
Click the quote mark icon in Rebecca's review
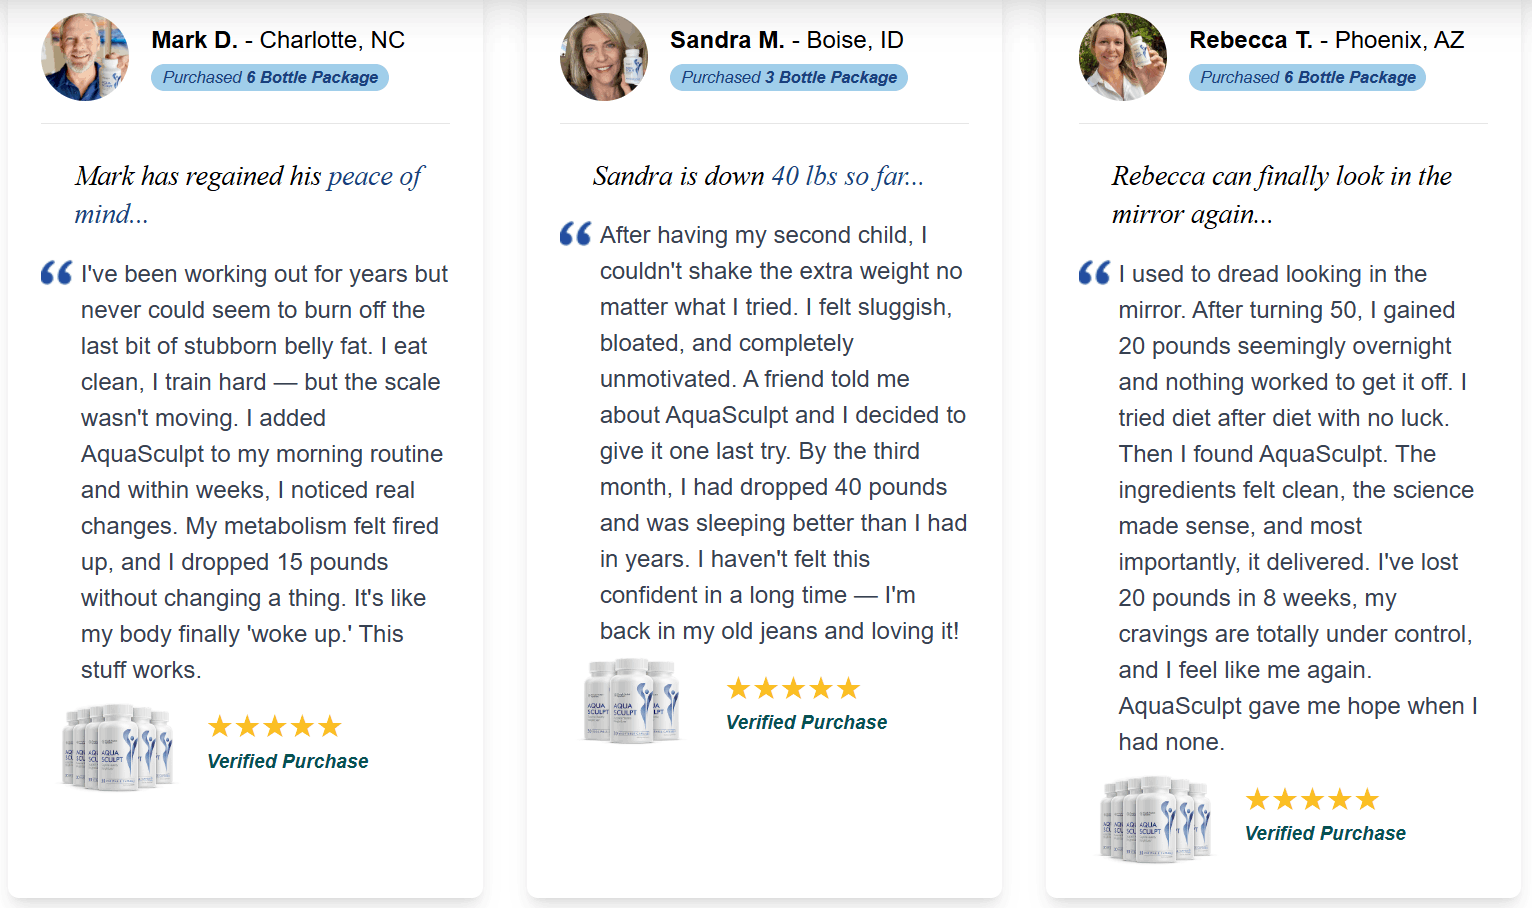tap(1094, 273)
